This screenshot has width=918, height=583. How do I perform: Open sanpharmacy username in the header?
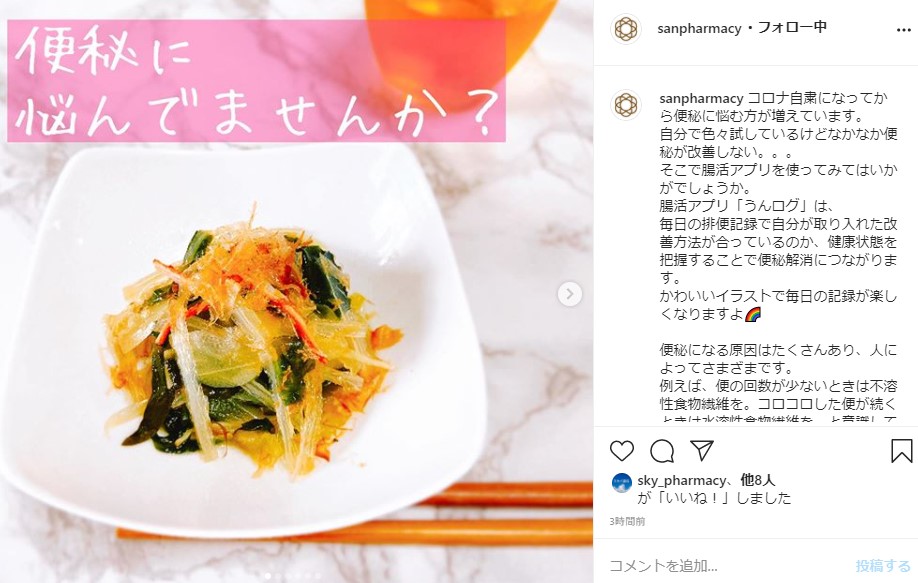tap(699, 28)
